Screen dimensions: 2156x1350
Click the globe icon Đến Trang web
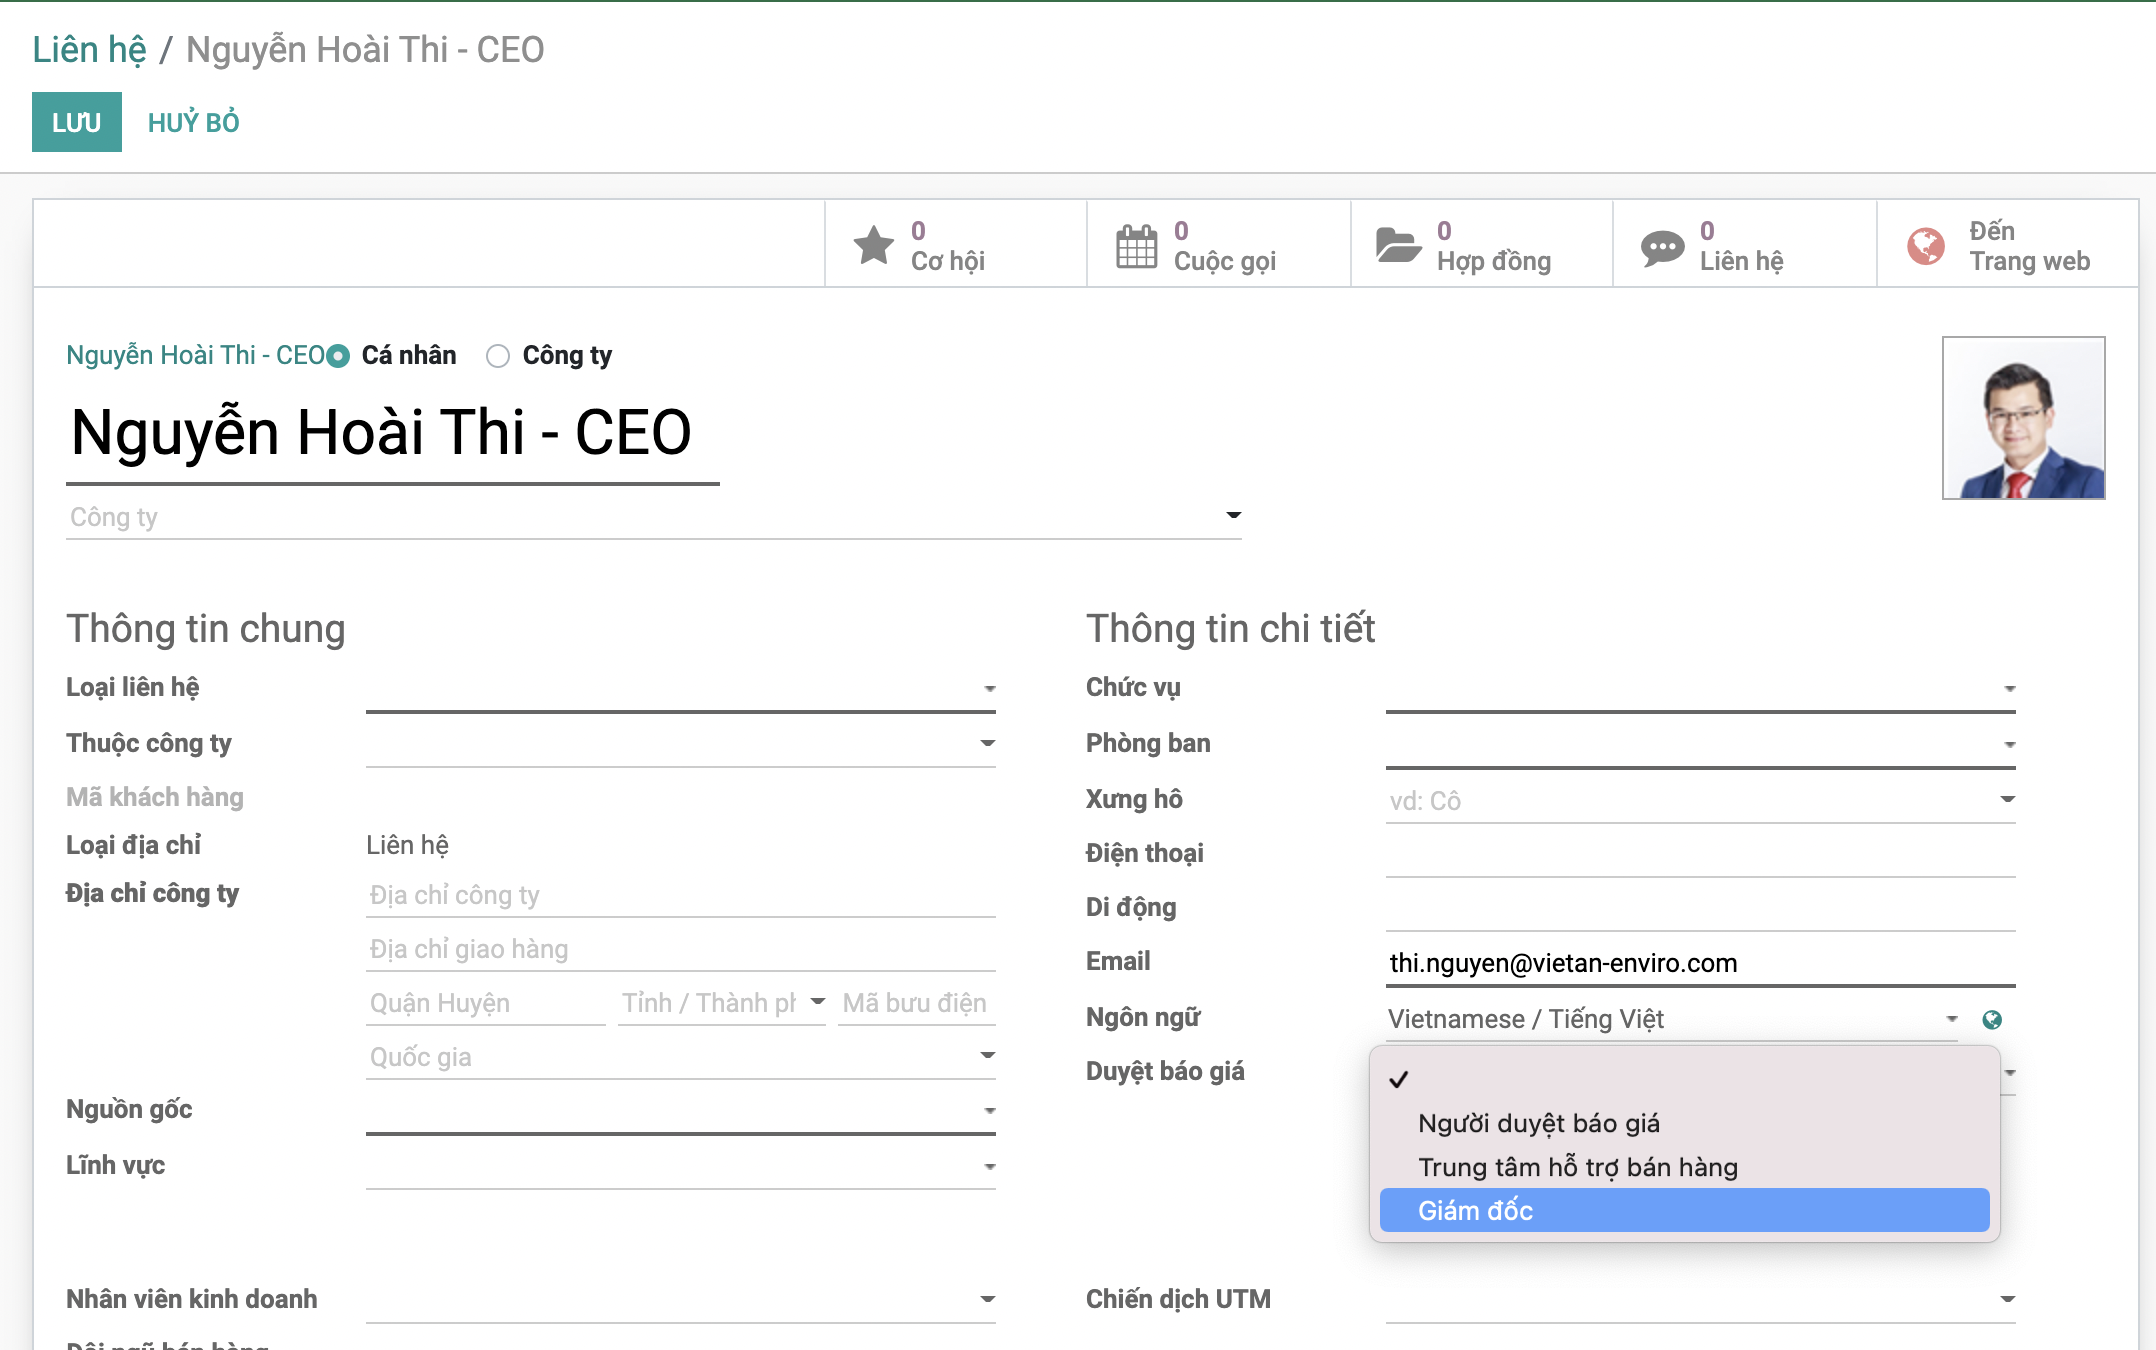tap(1926, 245)
